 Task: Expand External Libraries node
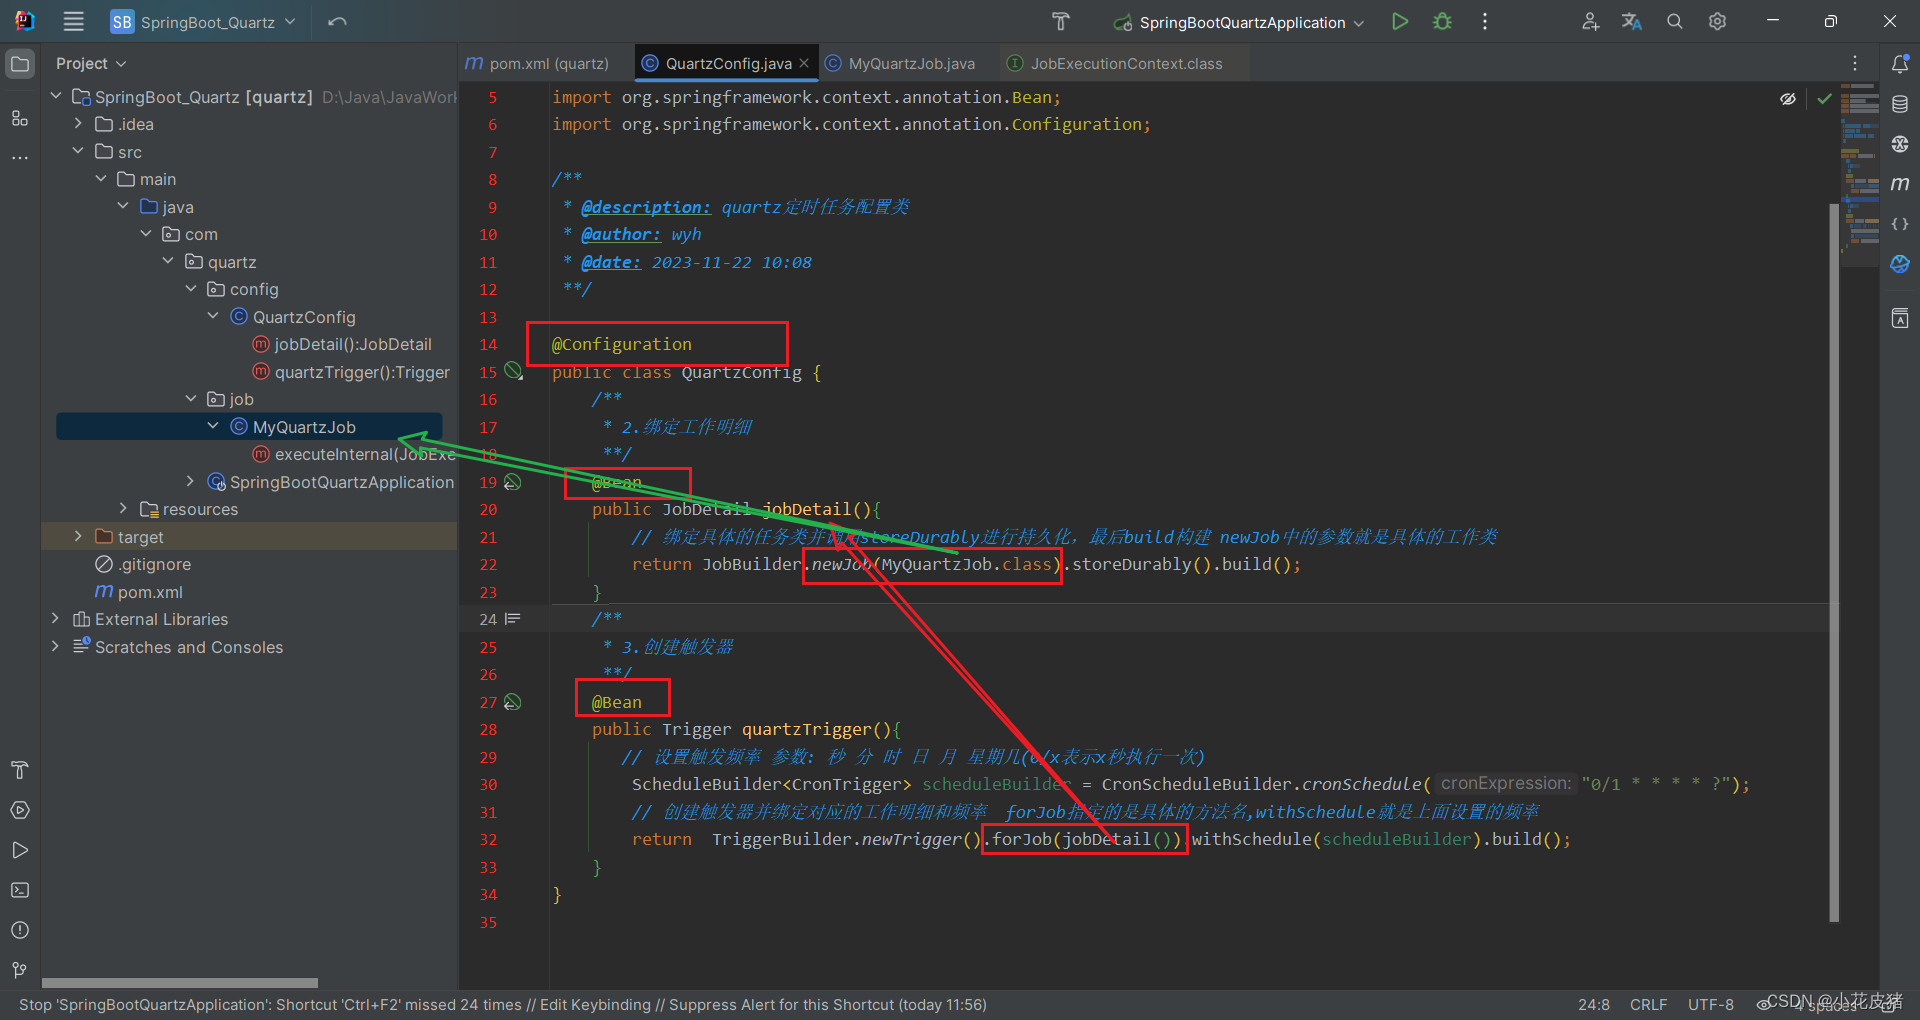coord(56,619)
